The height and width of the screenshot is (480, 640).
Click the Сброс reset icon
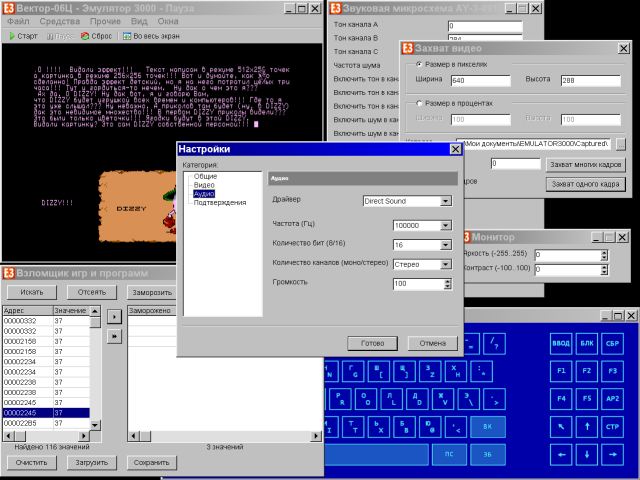coord(85,36)
